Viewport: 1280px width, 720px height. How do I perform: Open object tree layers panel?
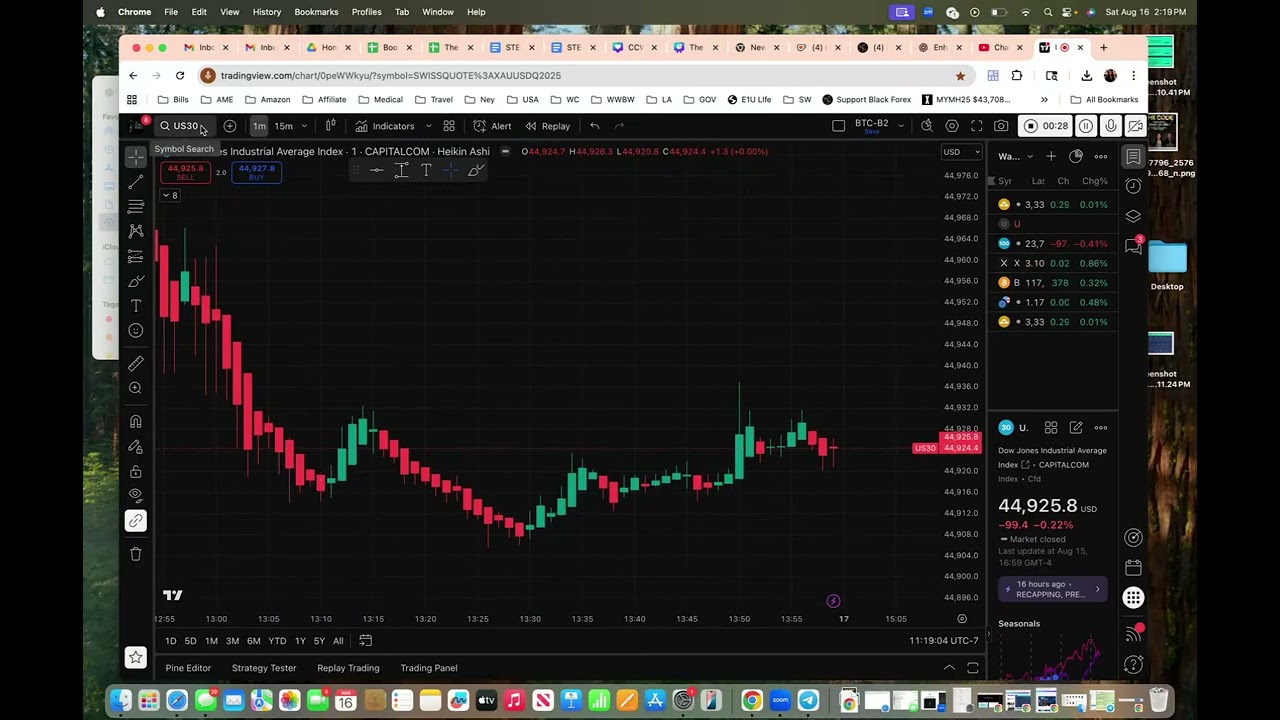(x=1133, y=216)
